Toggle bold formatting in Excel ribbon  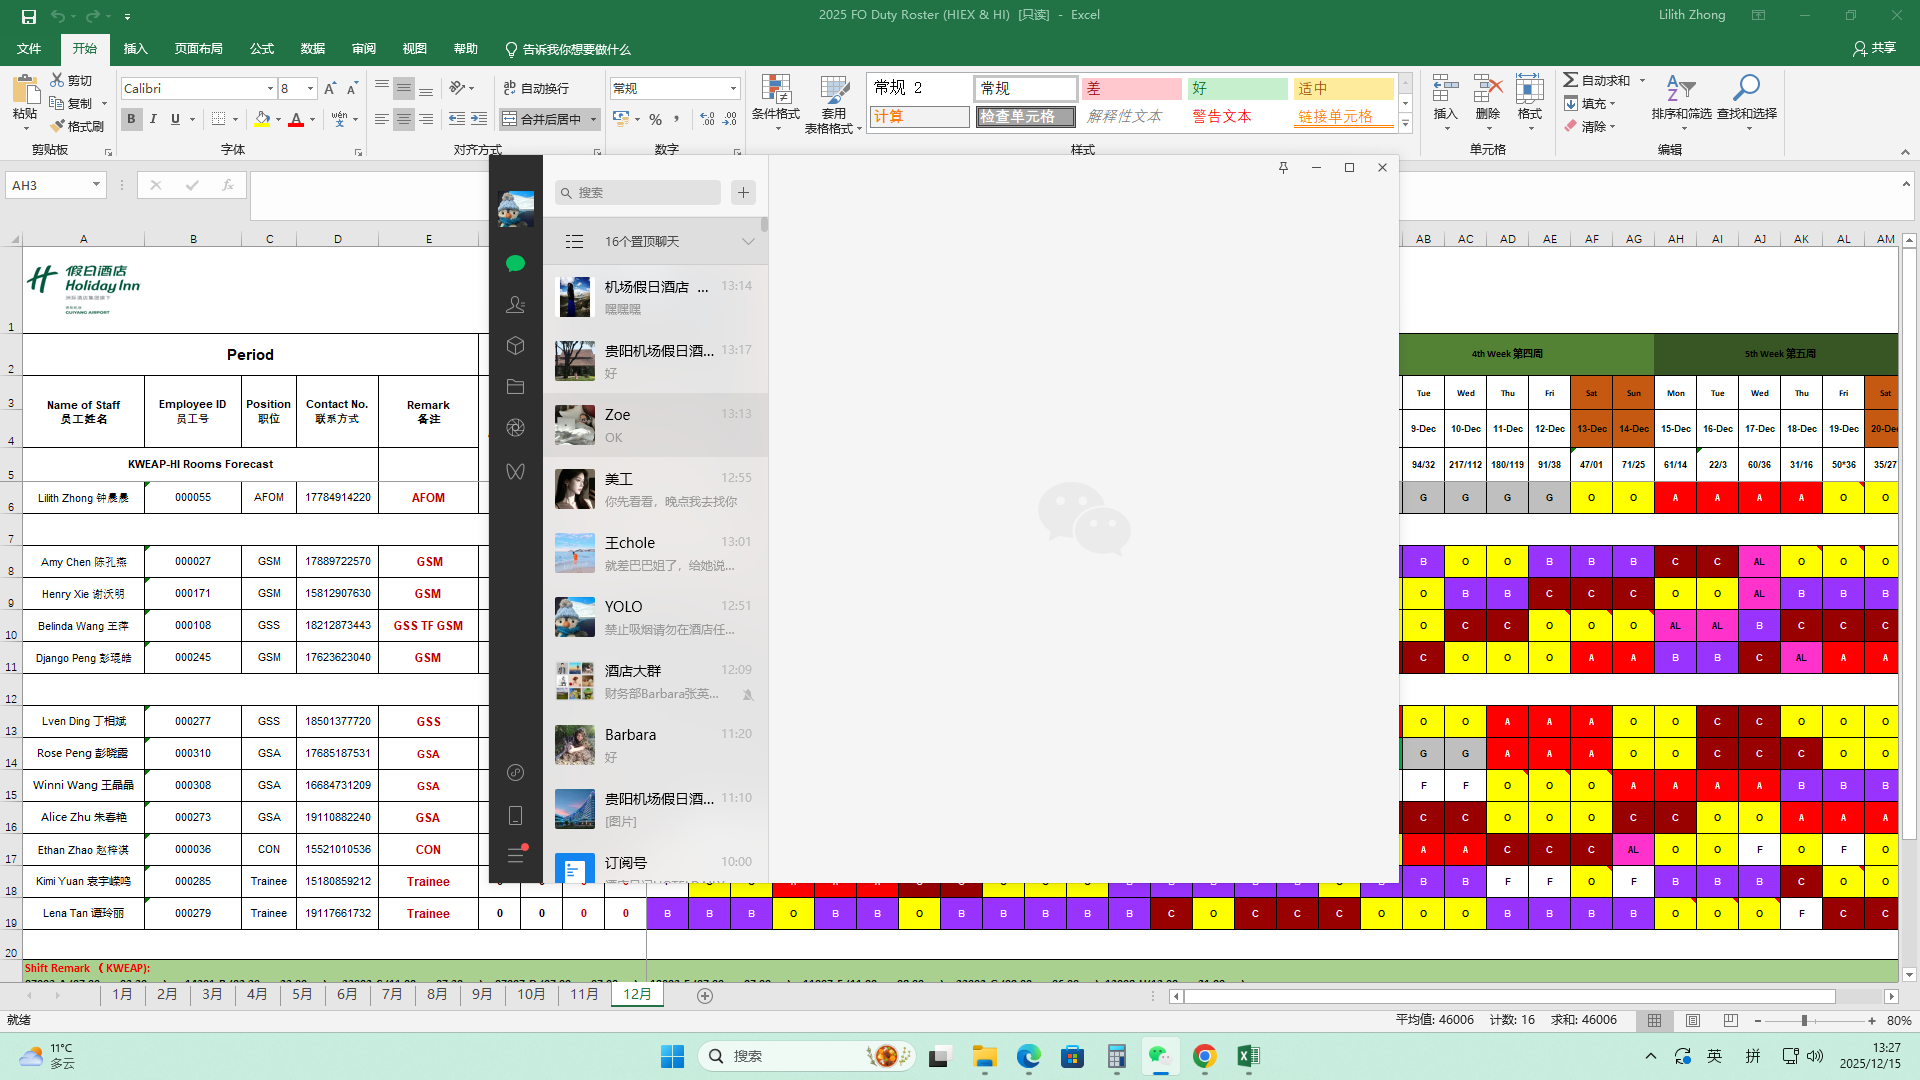131,119
